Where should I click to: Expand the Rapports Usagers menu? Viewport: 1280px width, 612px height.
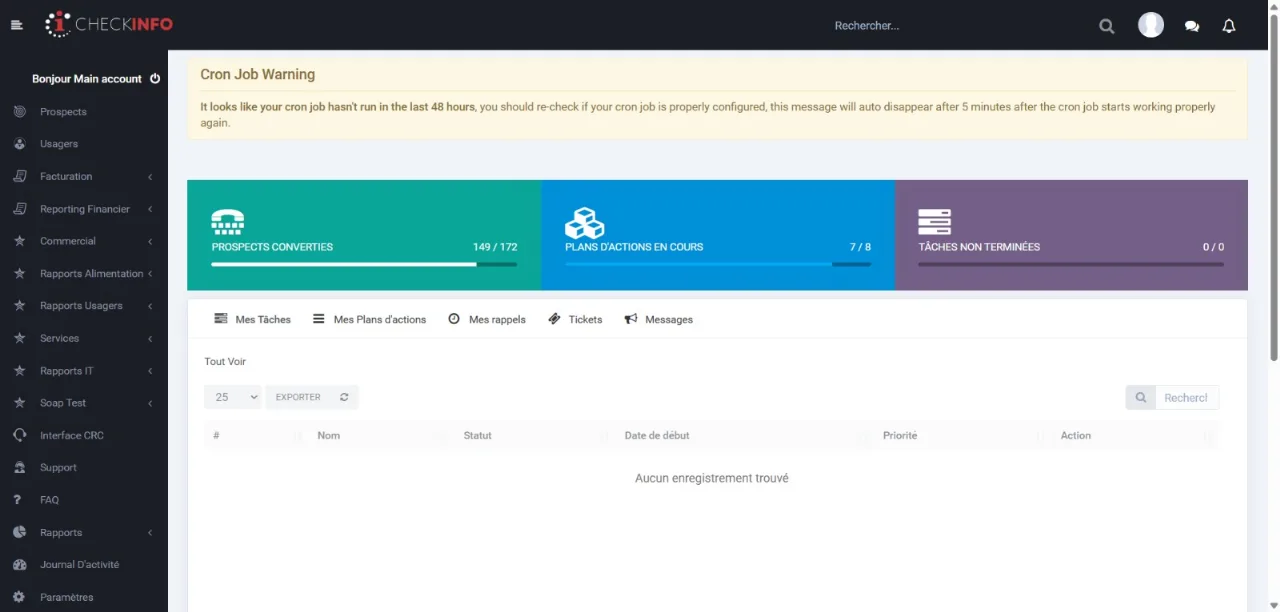click(84, 306)
